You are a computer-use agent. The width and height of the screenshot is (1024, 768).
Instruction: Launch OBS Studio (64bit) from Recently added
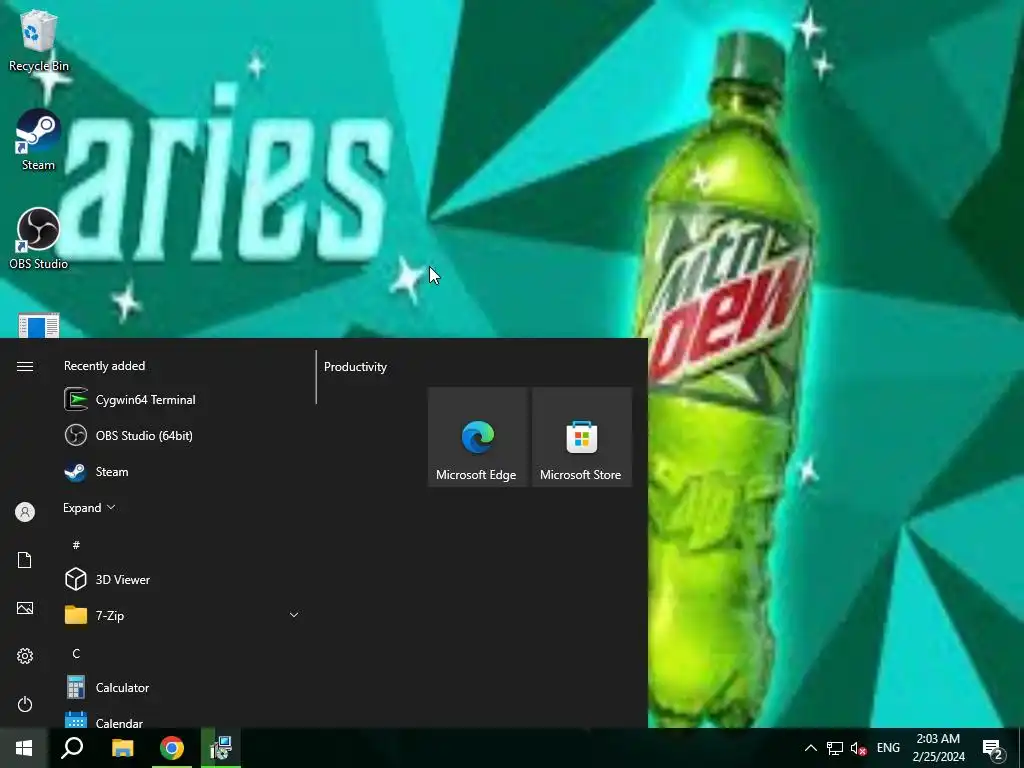[x=183, y=436]
